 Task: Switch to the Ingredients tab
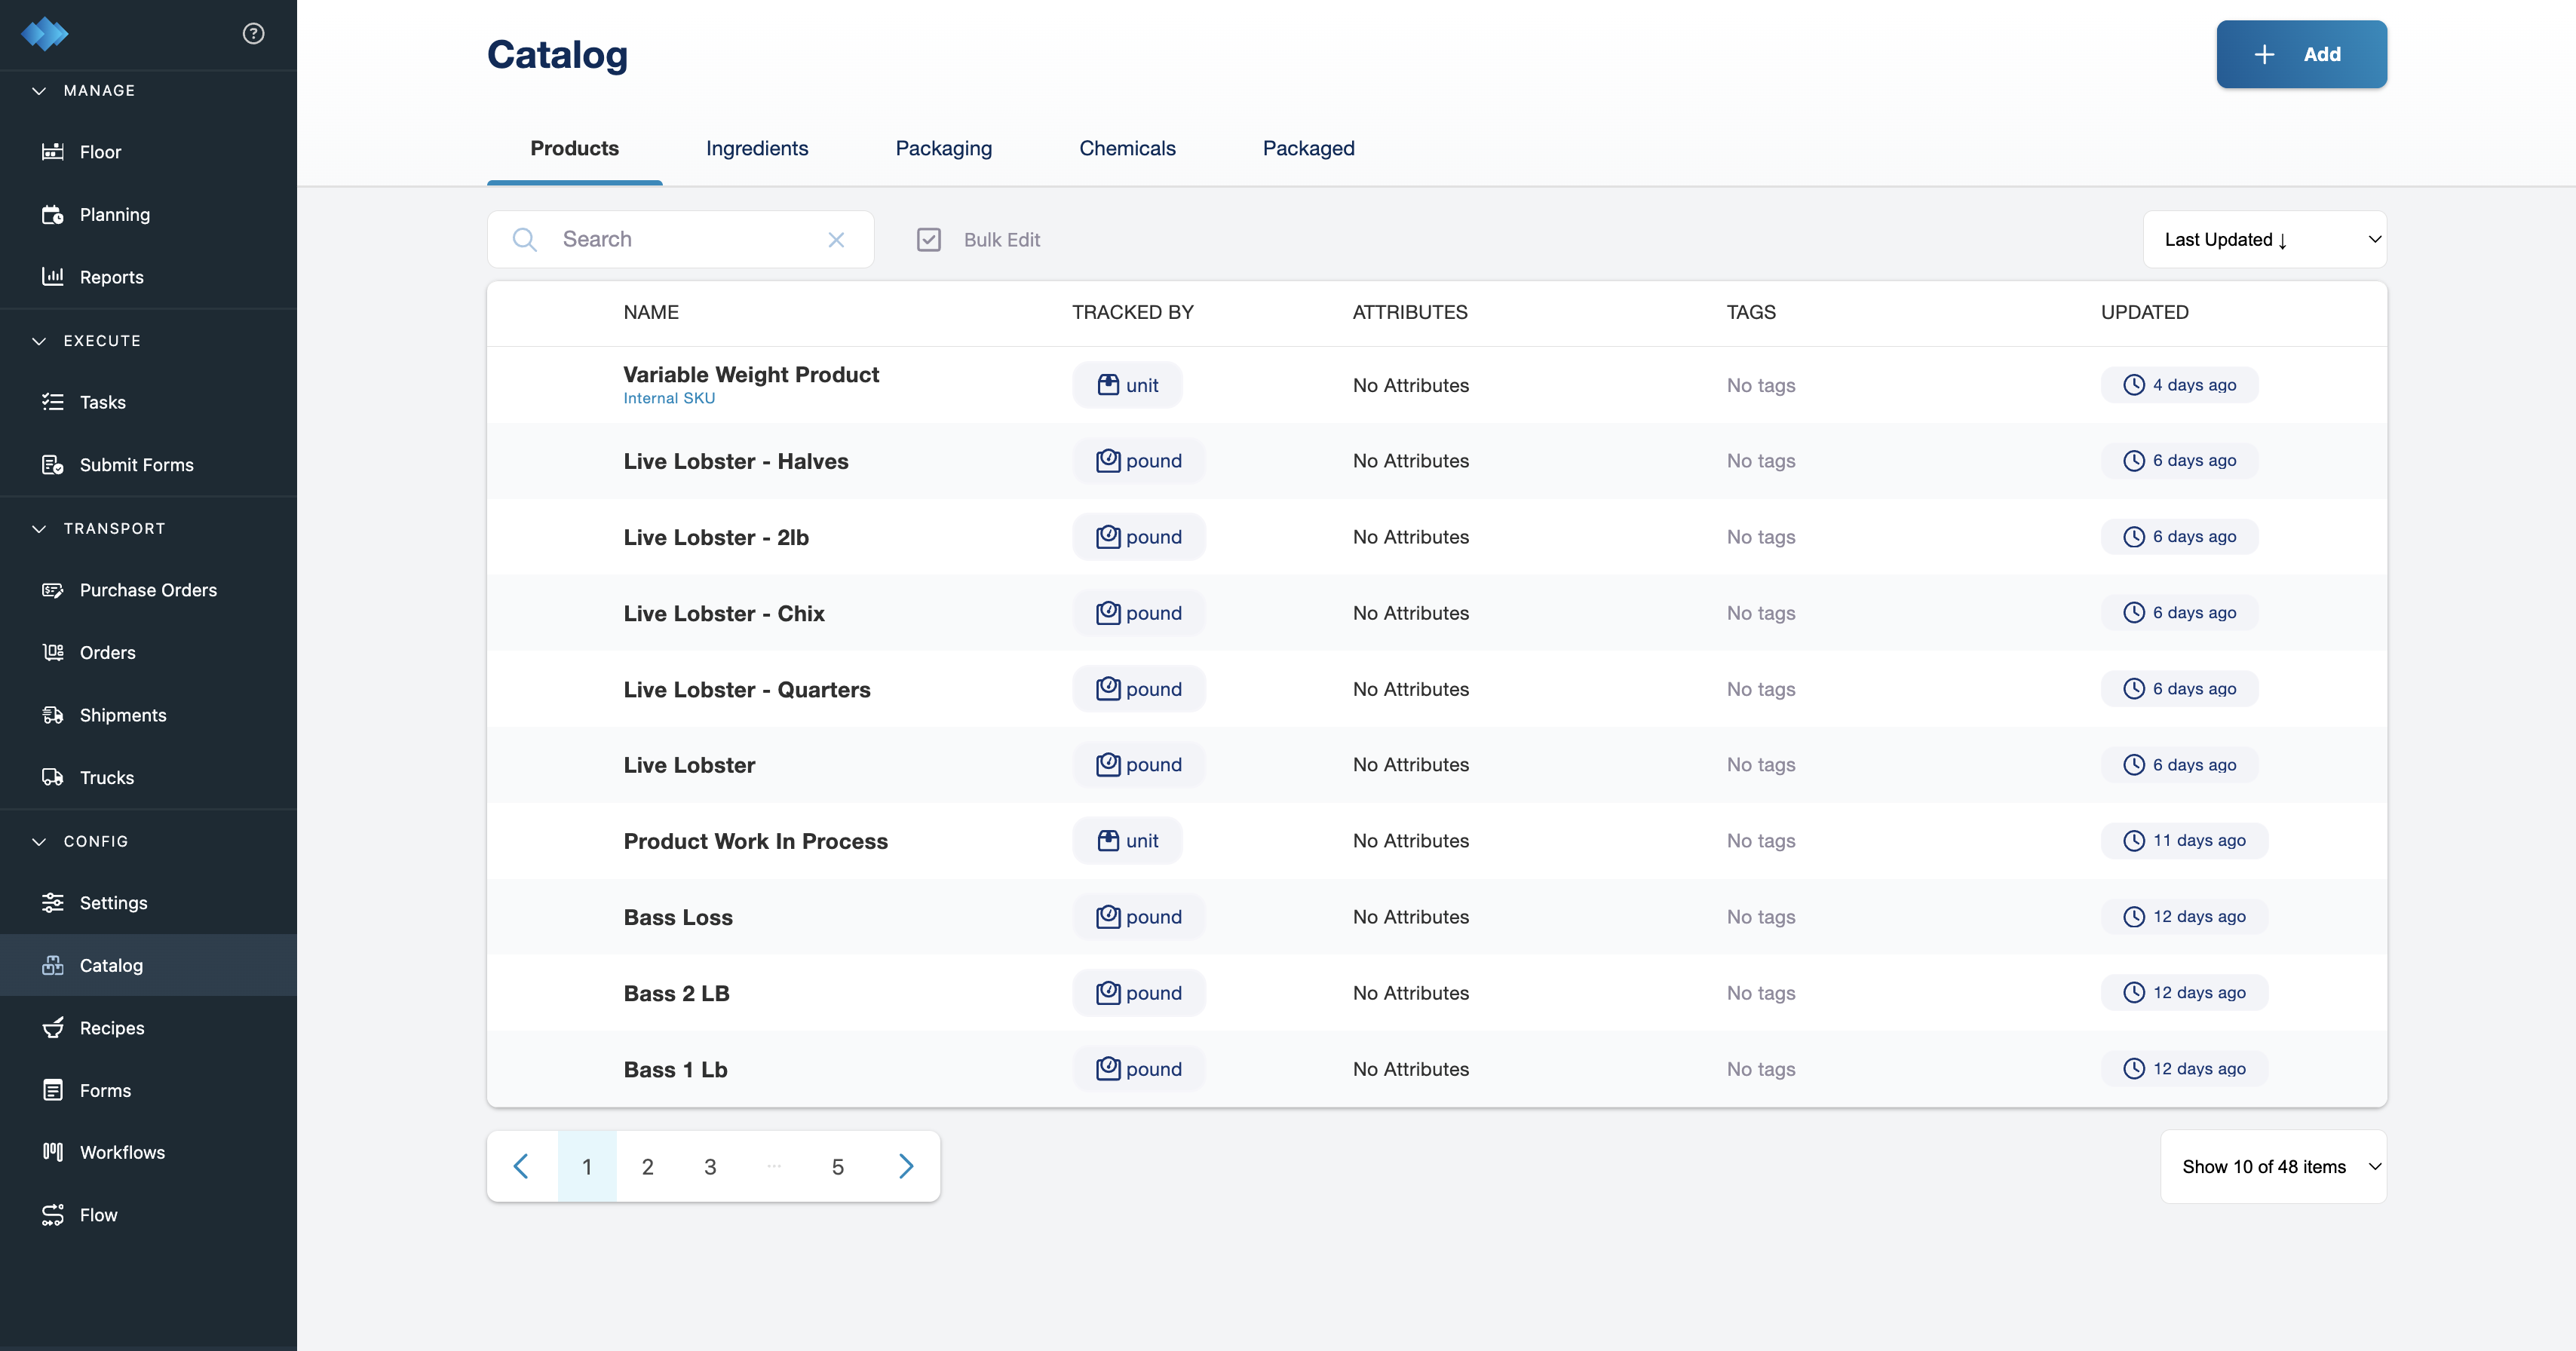756,149
